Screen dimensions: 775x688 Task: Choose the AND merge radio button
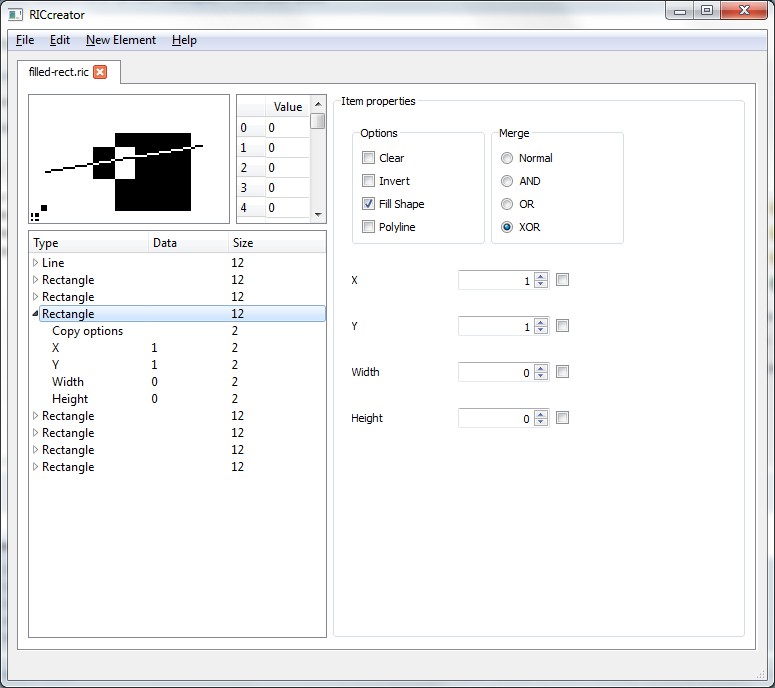pyautogui.click(x=507, y=181)
